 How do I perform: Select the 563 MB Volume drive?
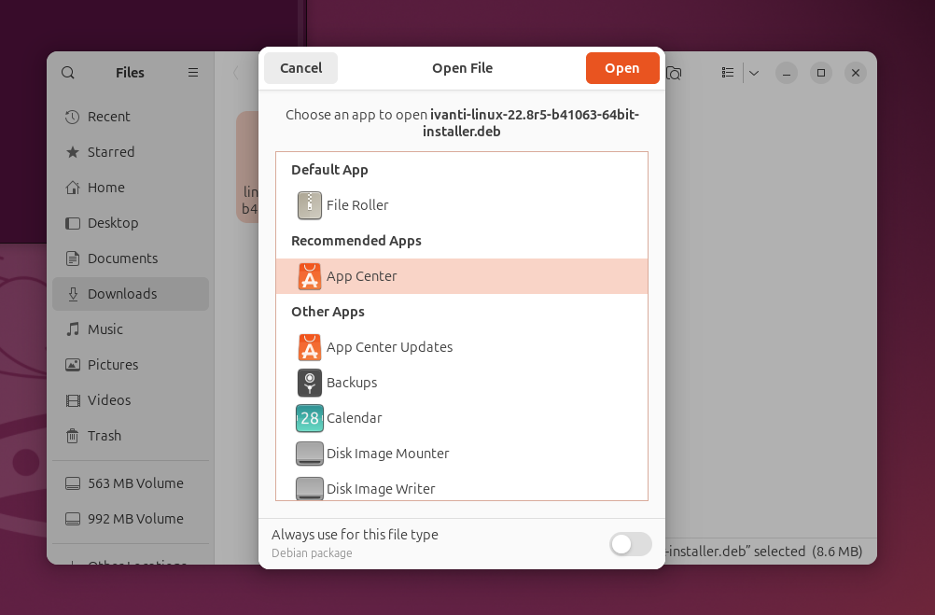[134, 483]
